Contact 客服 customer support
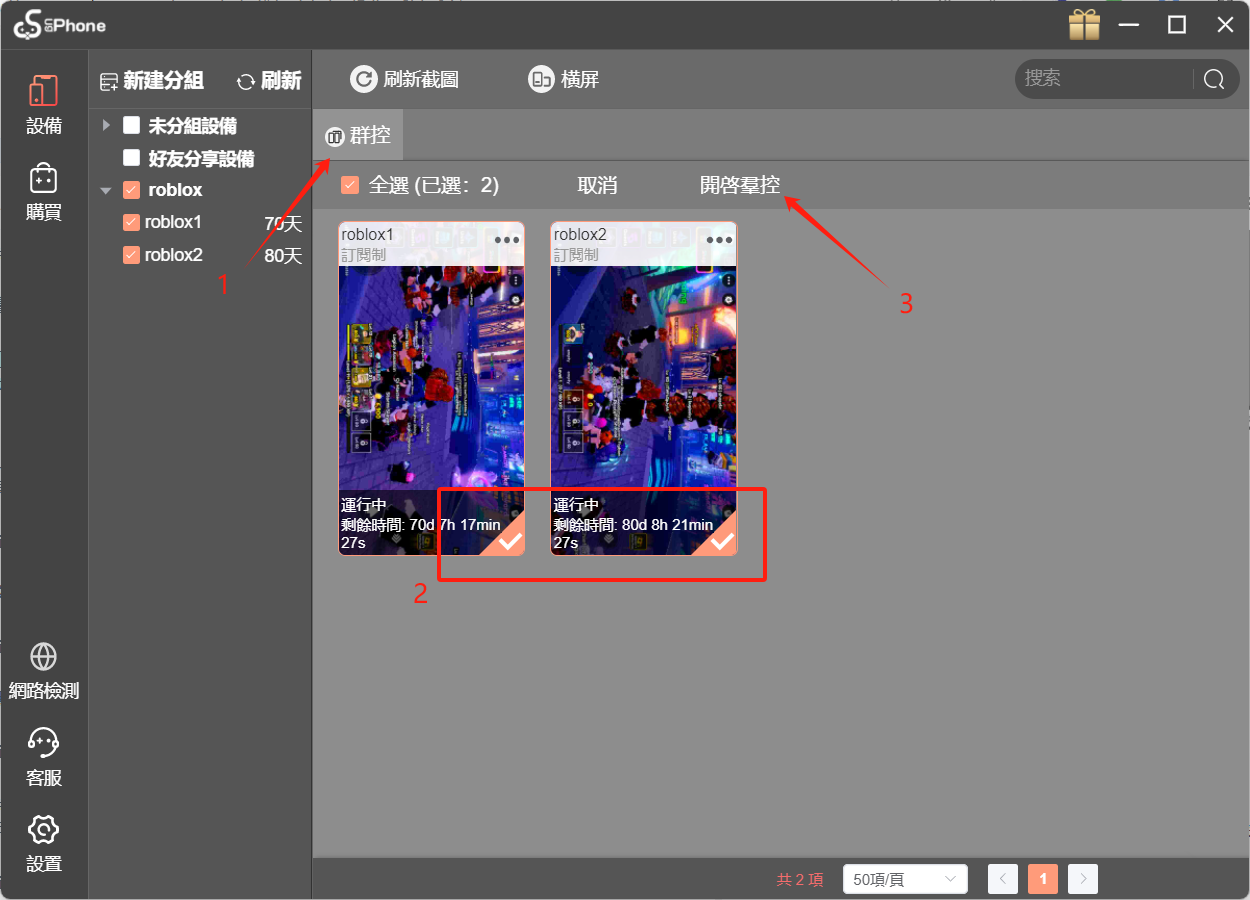 tap(44, 758)
